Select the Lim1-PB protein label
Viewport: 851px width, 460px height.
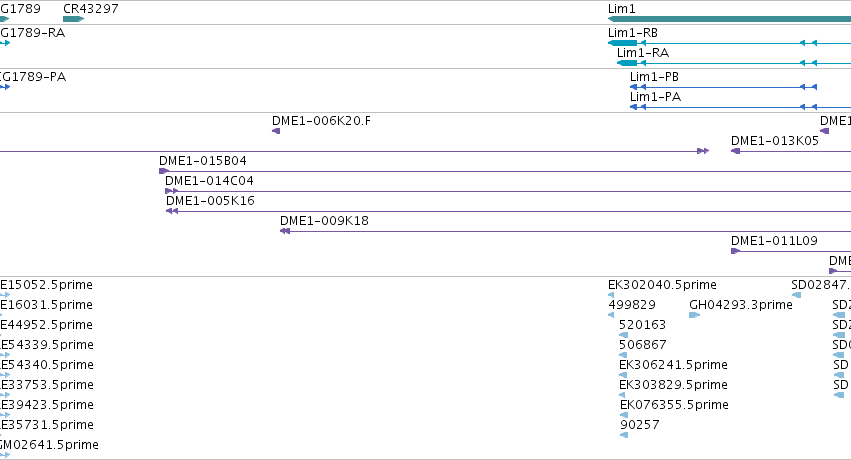pos(655,76)
